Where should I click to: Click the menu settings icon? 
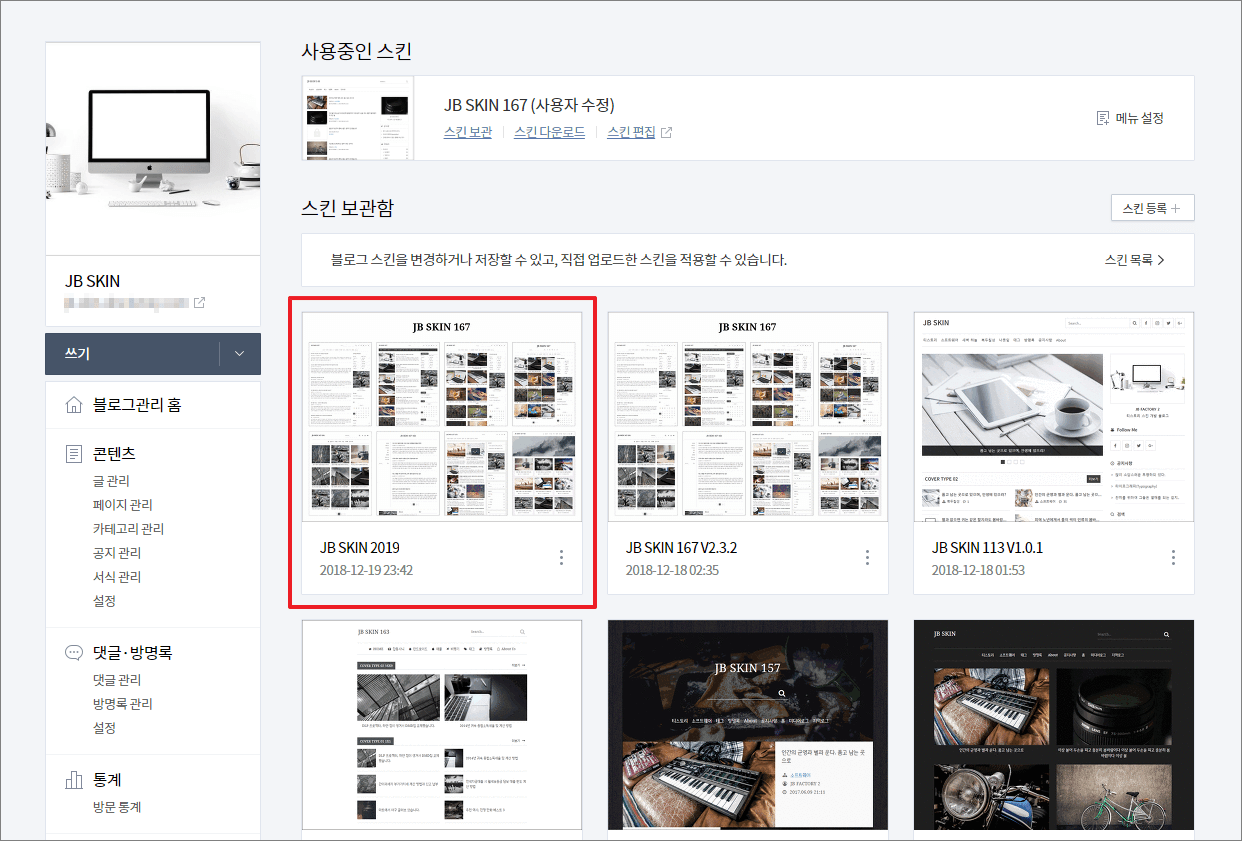(1103, 118)
